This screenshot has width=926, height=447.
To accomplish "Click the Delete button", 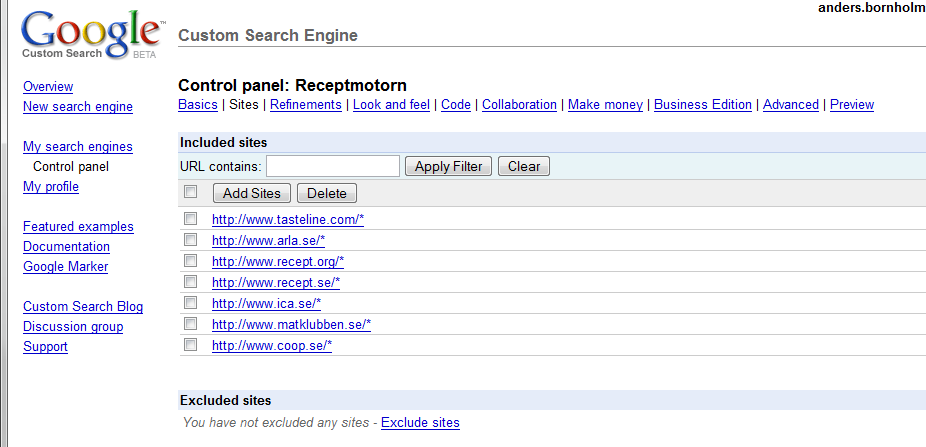I will tap(326, 193).
